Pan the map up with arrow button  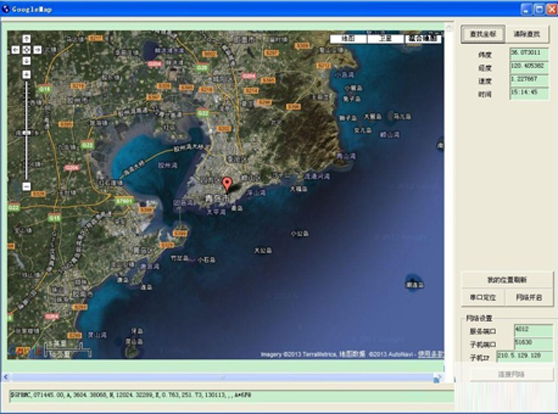(26, 38)
